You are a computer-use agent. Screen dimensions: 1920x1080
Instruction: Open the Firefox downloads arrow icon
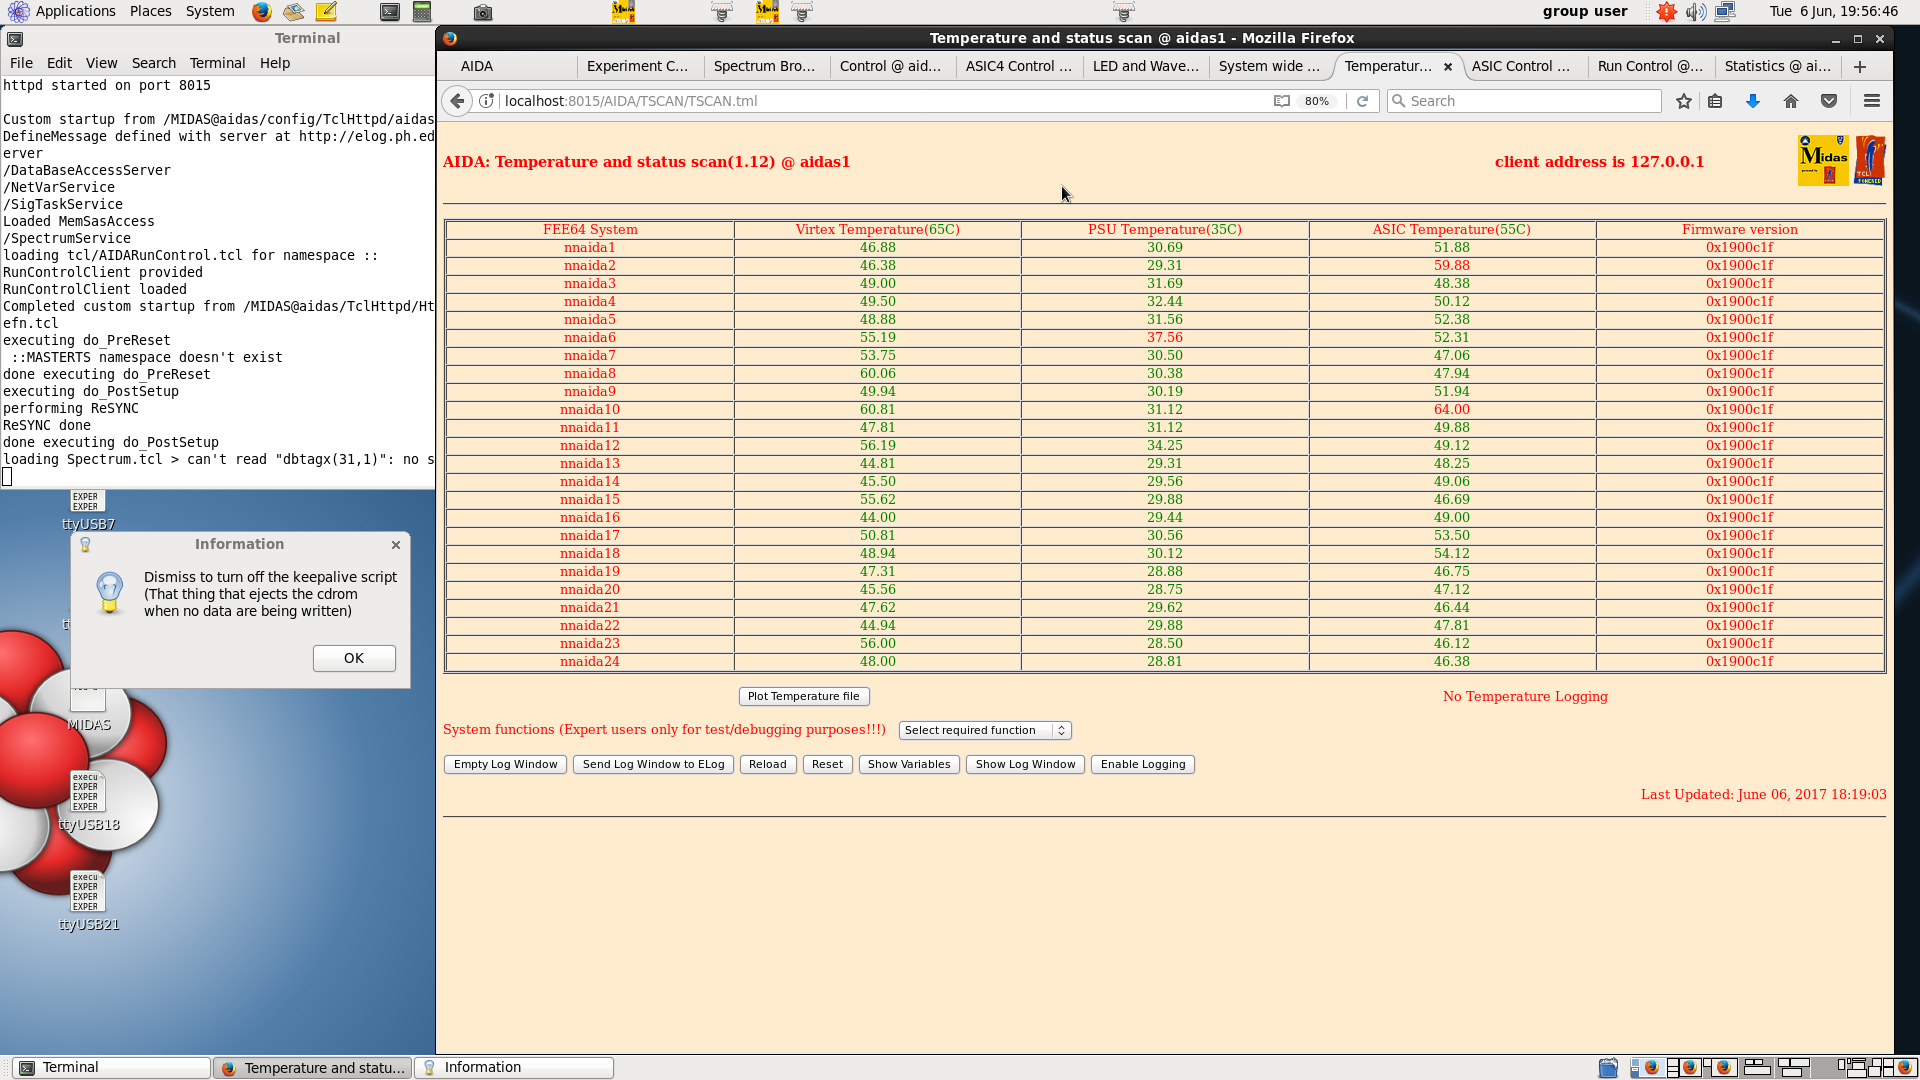1753,101
